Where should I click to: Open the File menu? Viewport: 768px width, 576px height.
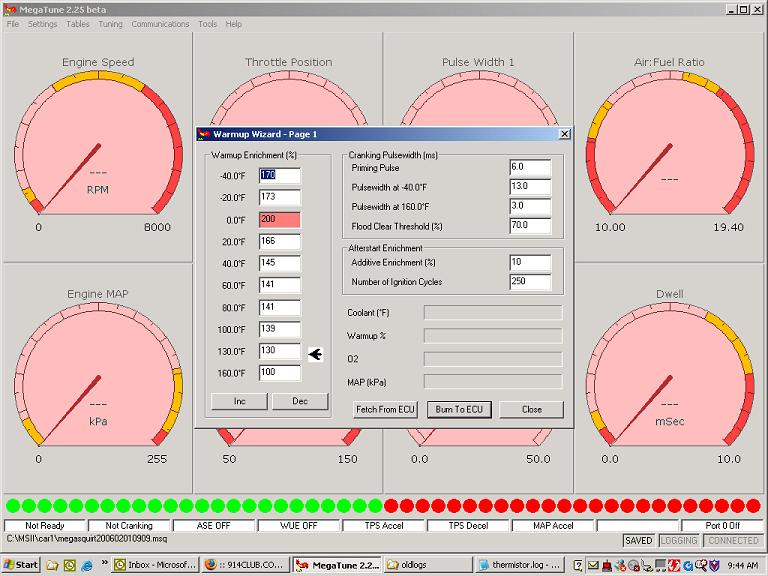click(13, 24)
